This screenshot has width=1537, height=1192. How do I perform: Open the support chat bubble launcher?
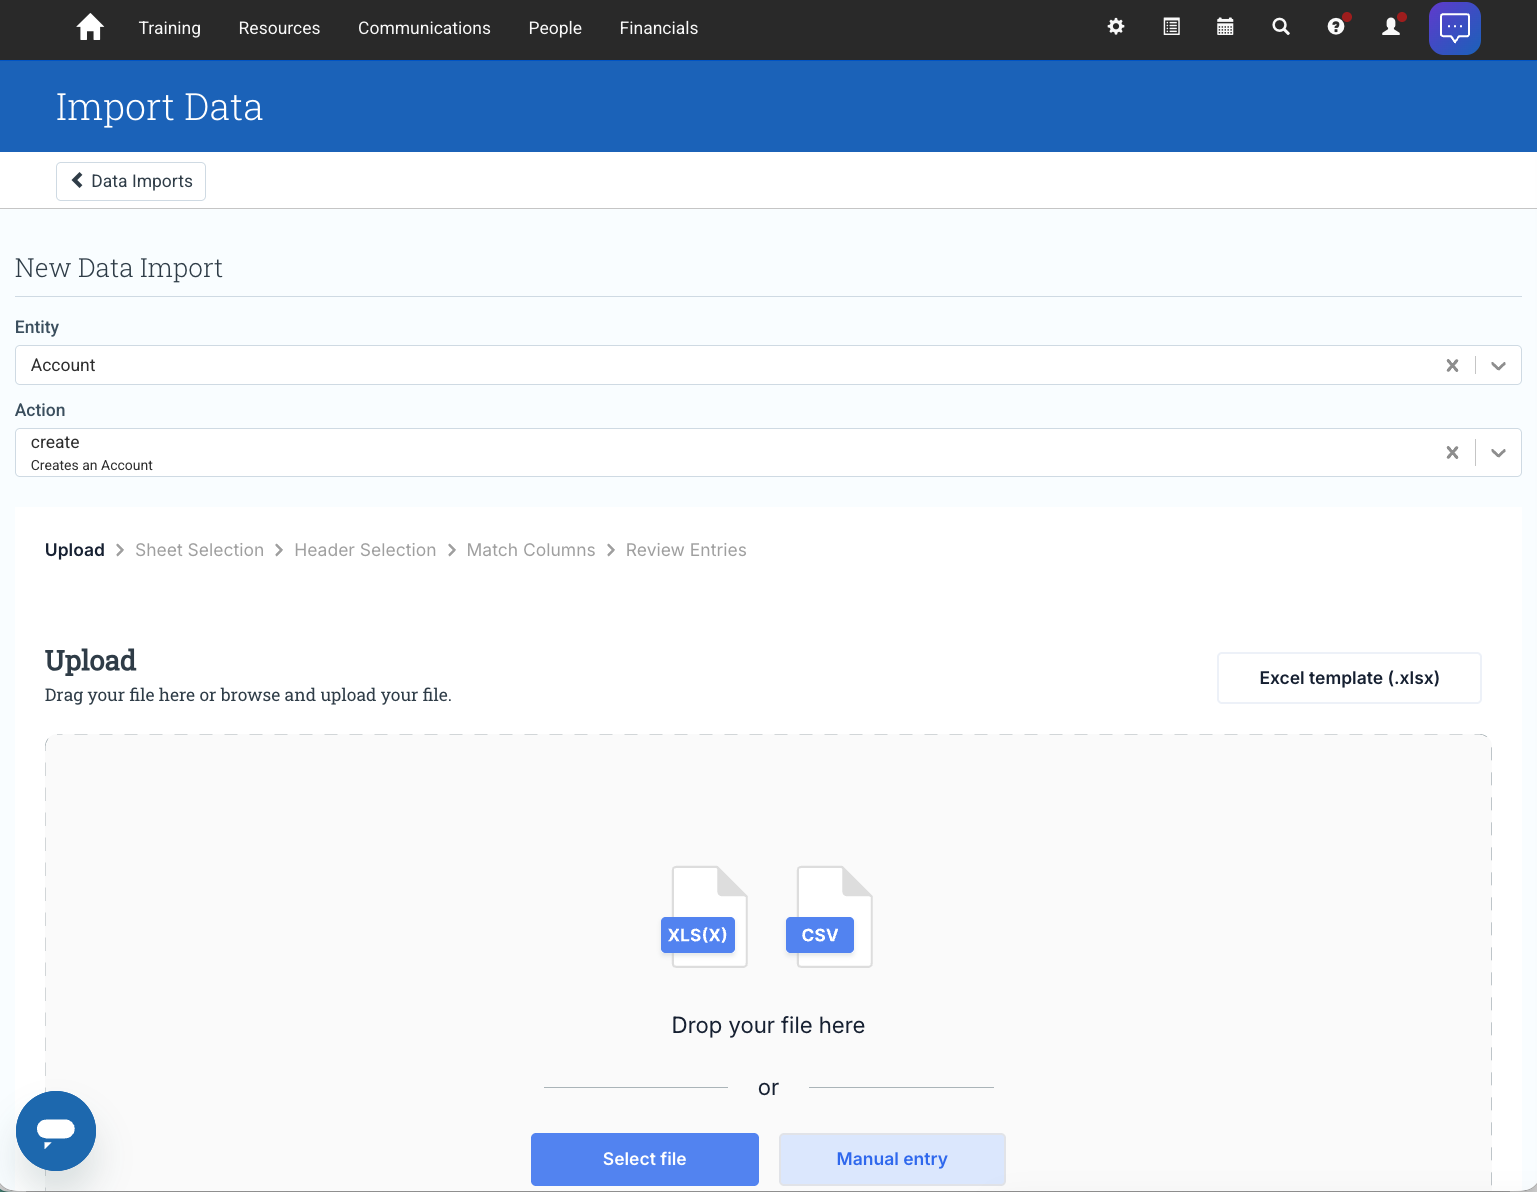click(56, 1131)
